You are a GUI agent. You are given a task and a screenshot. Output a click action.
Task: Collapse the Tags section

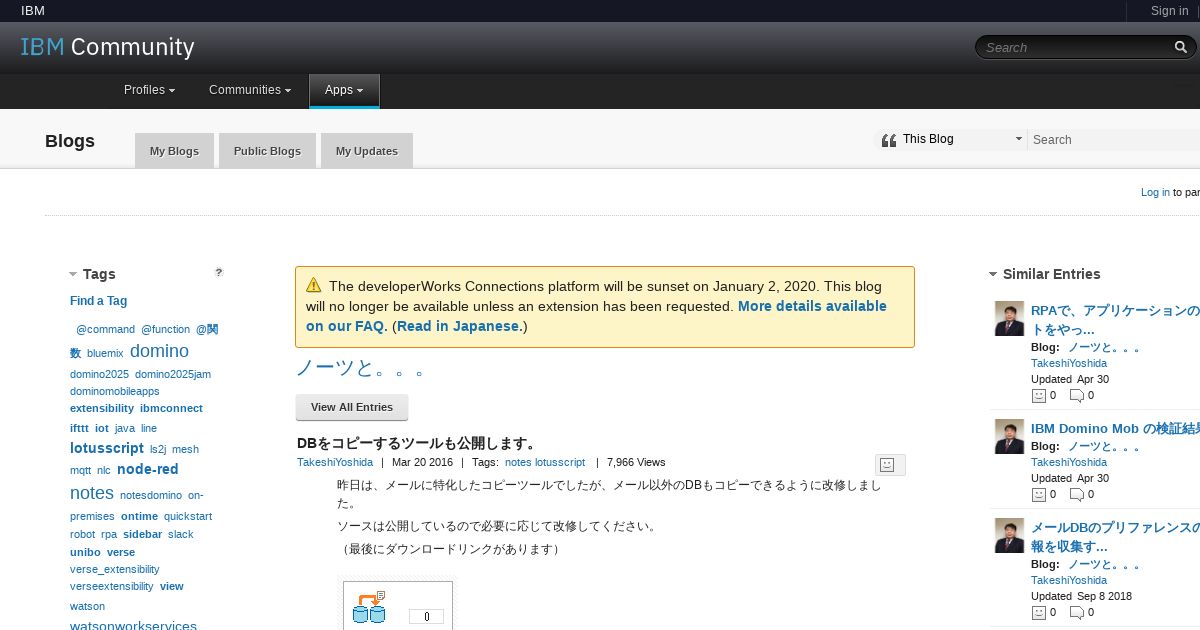click(x=73, y=274)
